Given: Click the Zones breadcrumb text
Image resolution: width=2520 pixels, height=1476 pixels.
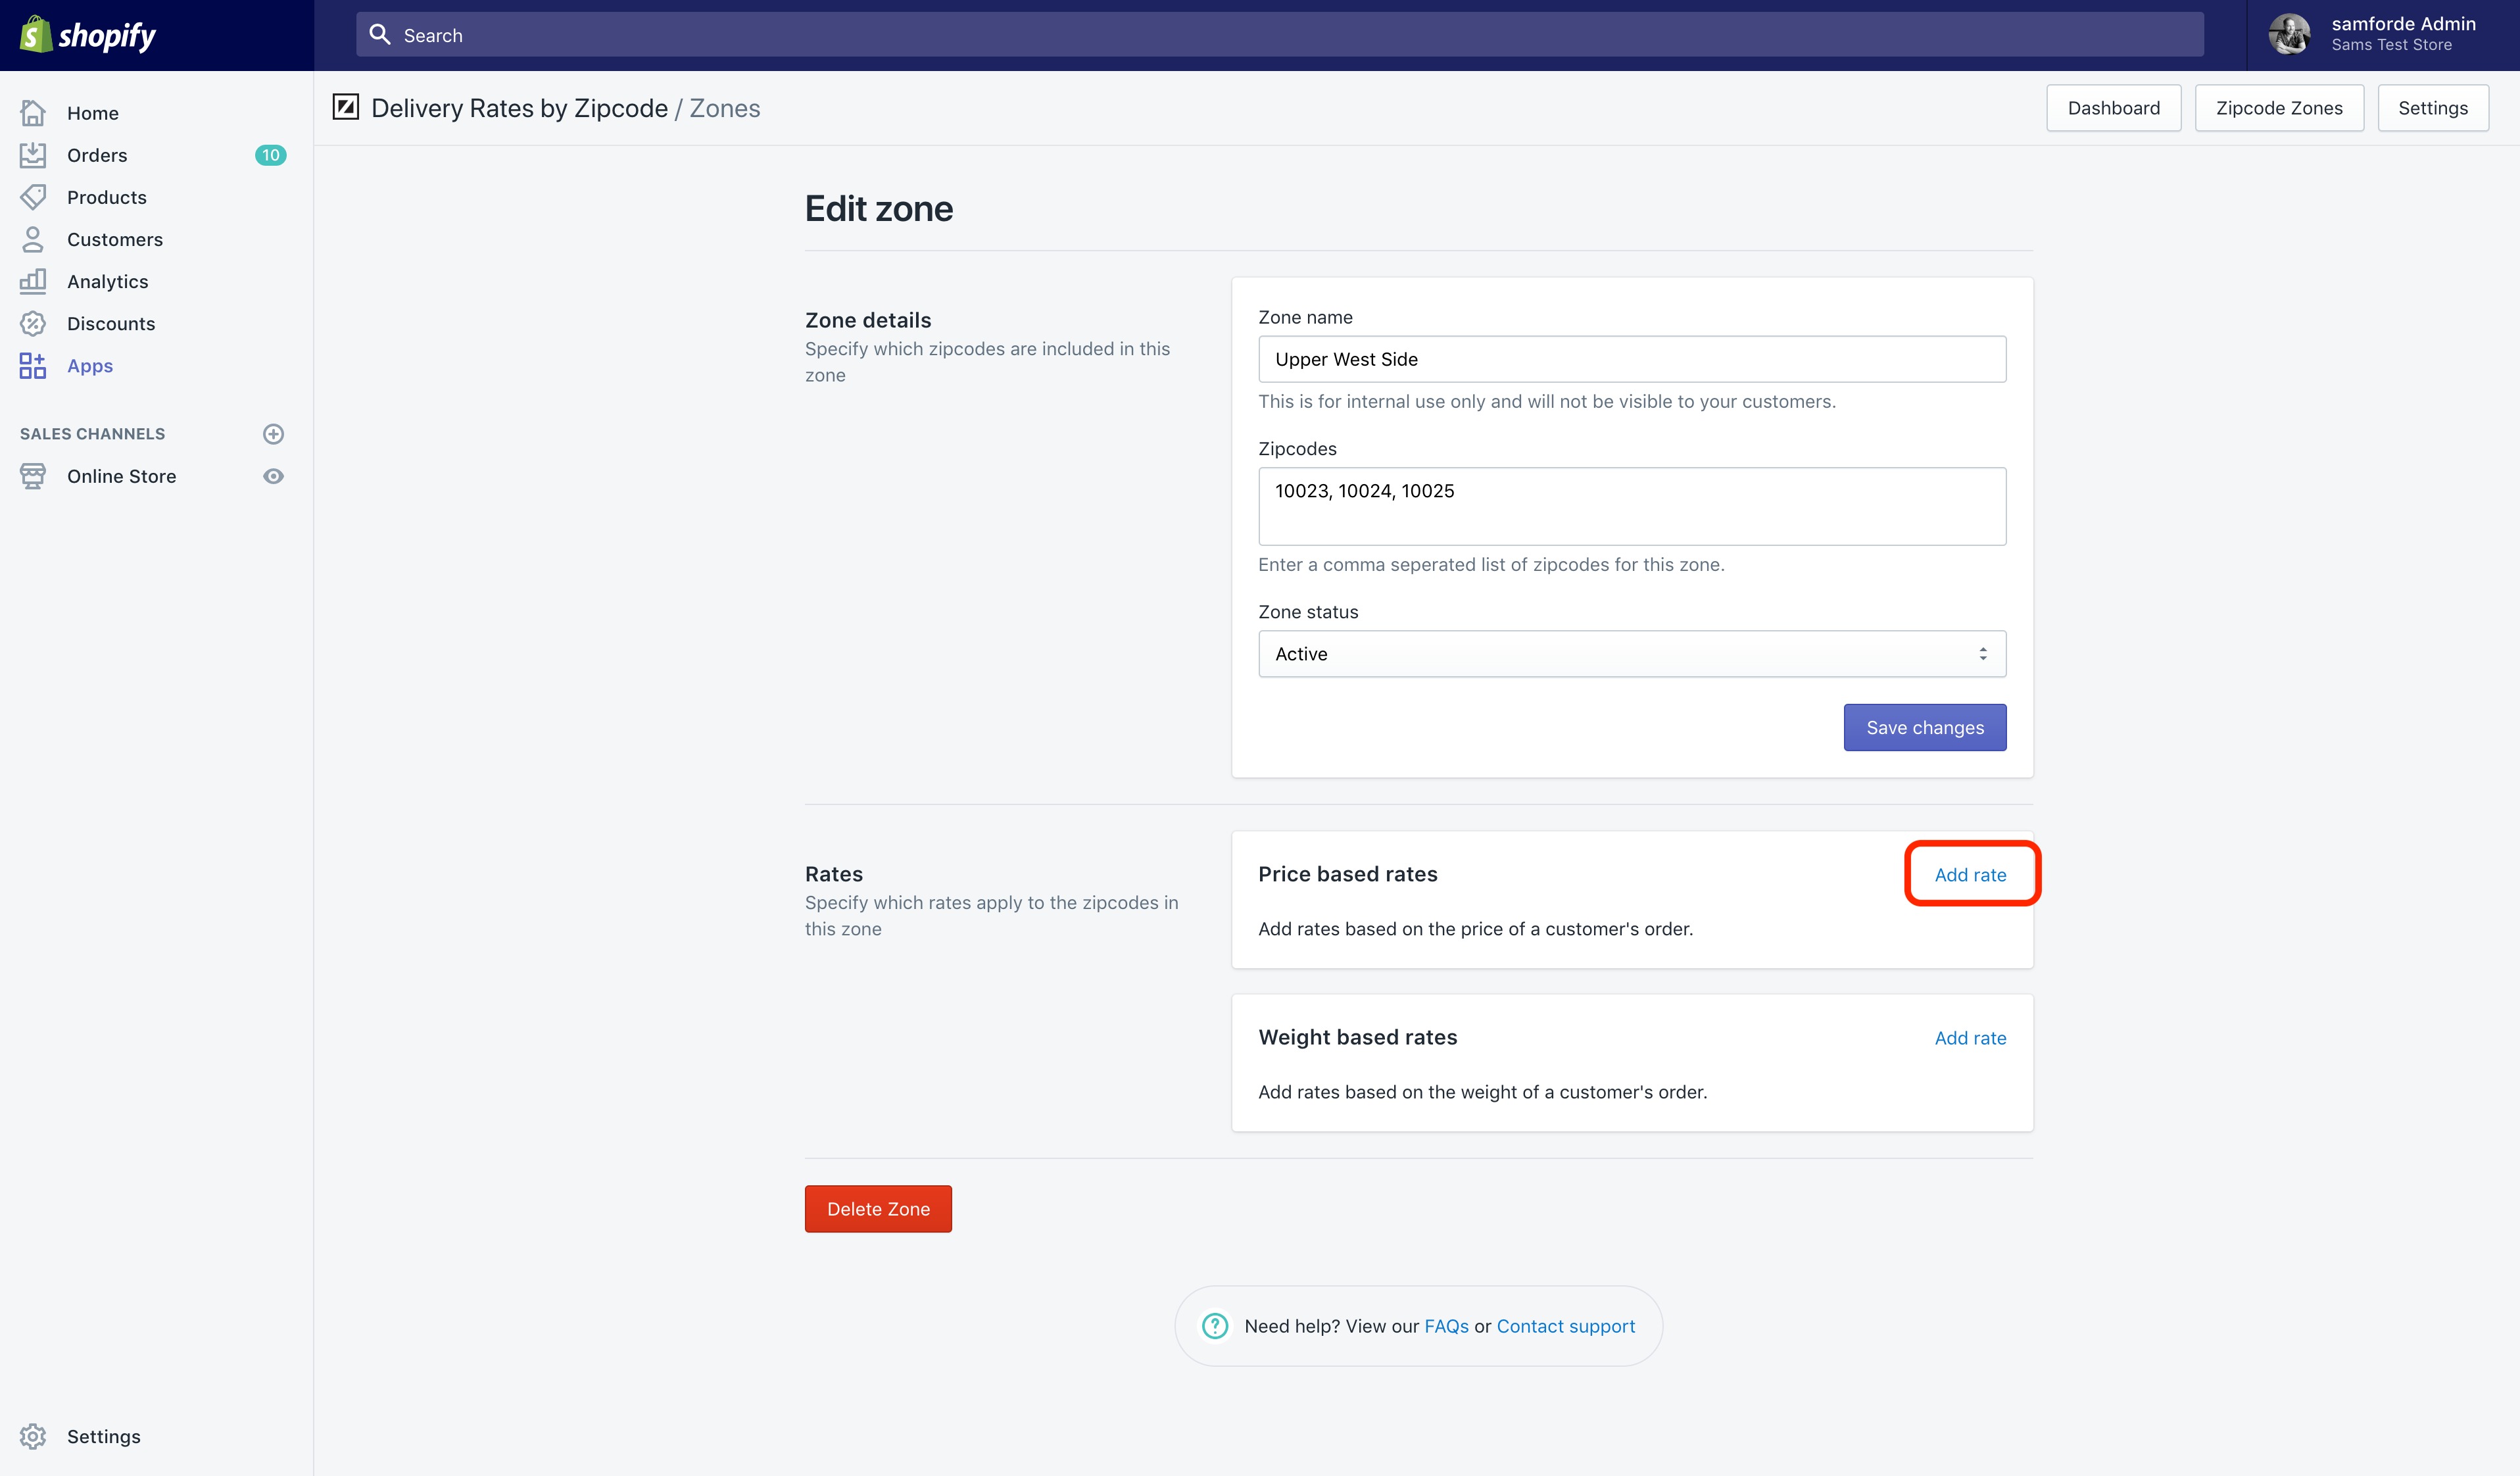Looking at the screenshot, I should point(725,108).
